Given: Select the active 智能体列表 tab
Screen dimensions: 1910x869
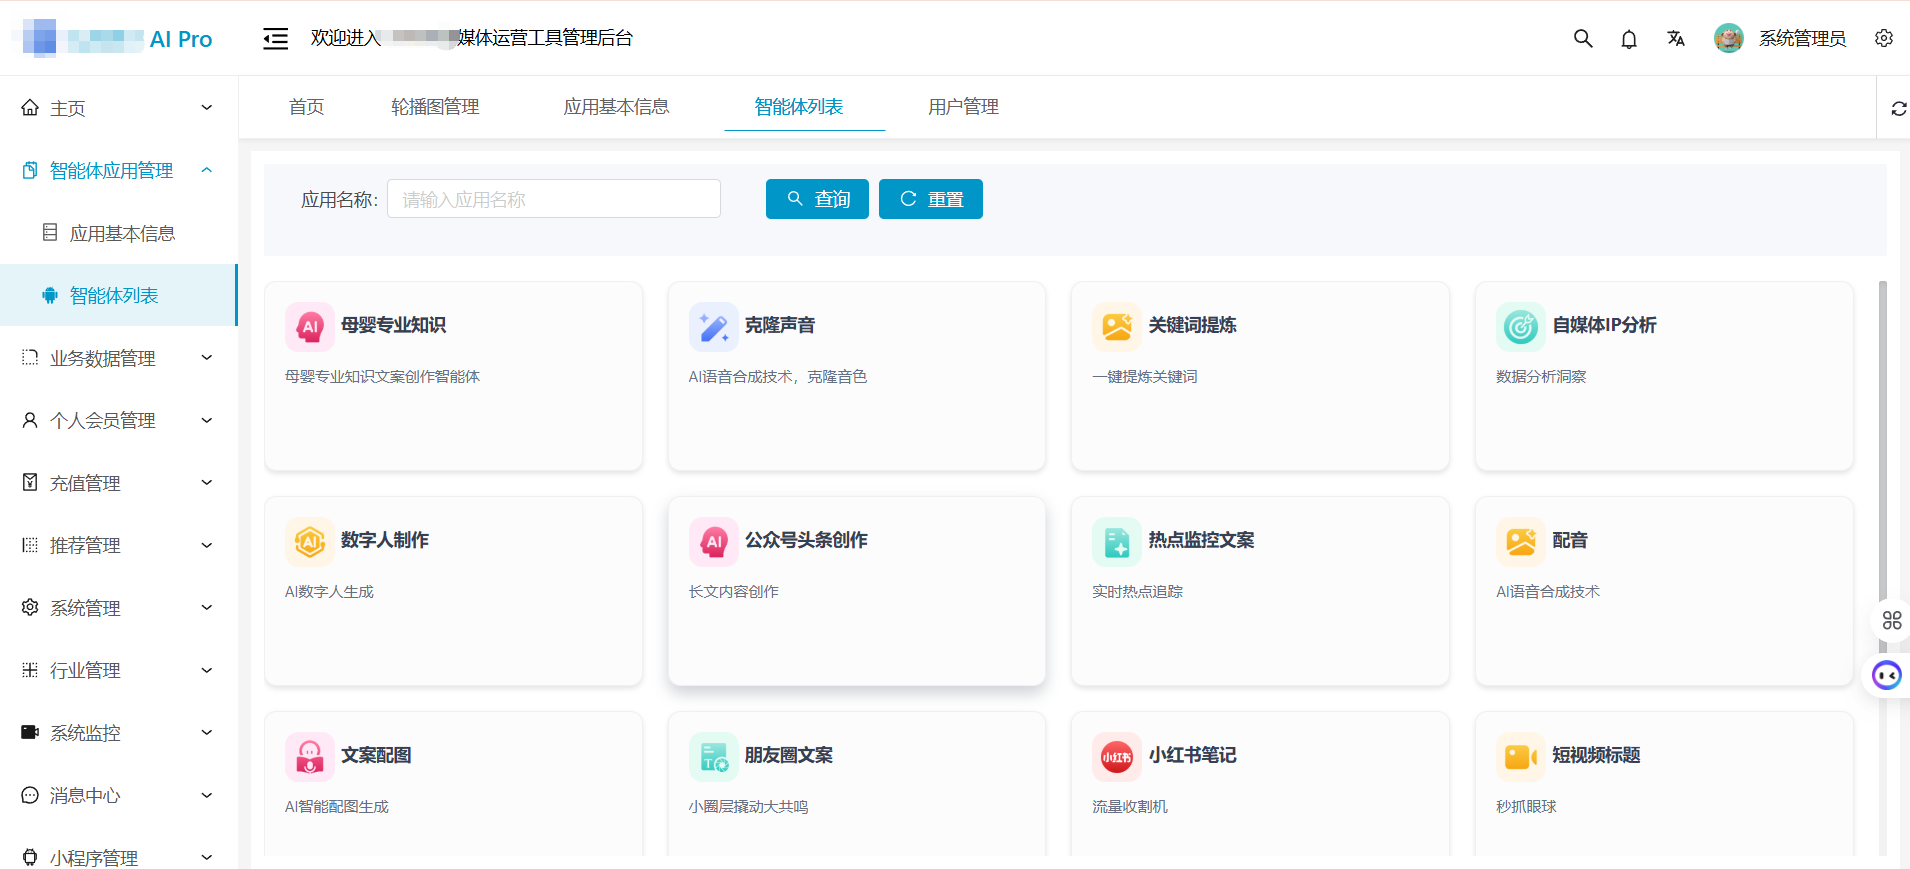Looking at the screenshot, I should (798, 107).
